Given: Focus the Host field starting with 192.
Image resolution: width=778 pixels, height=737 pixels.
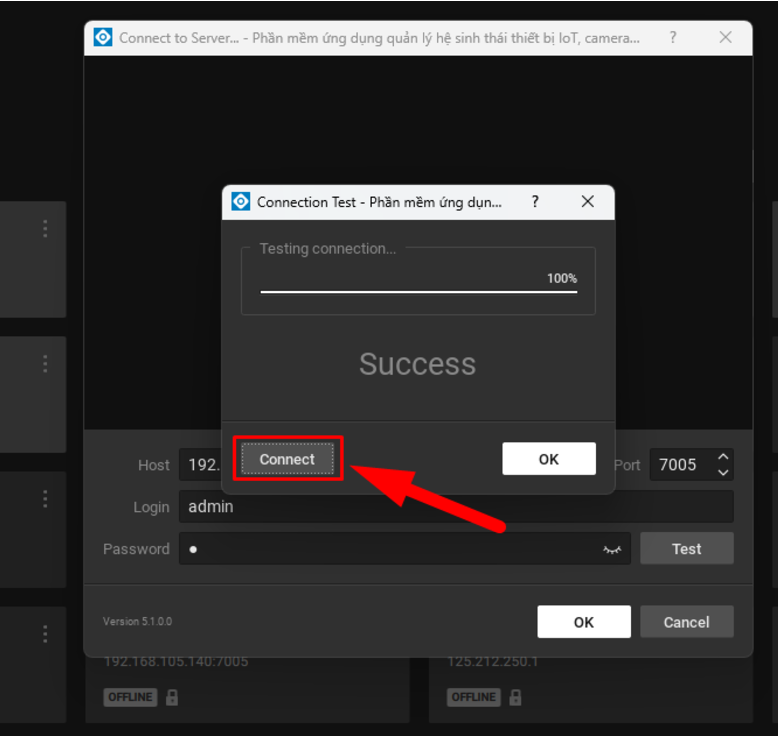Looking at the screenshot, I should tap(200, 465).
